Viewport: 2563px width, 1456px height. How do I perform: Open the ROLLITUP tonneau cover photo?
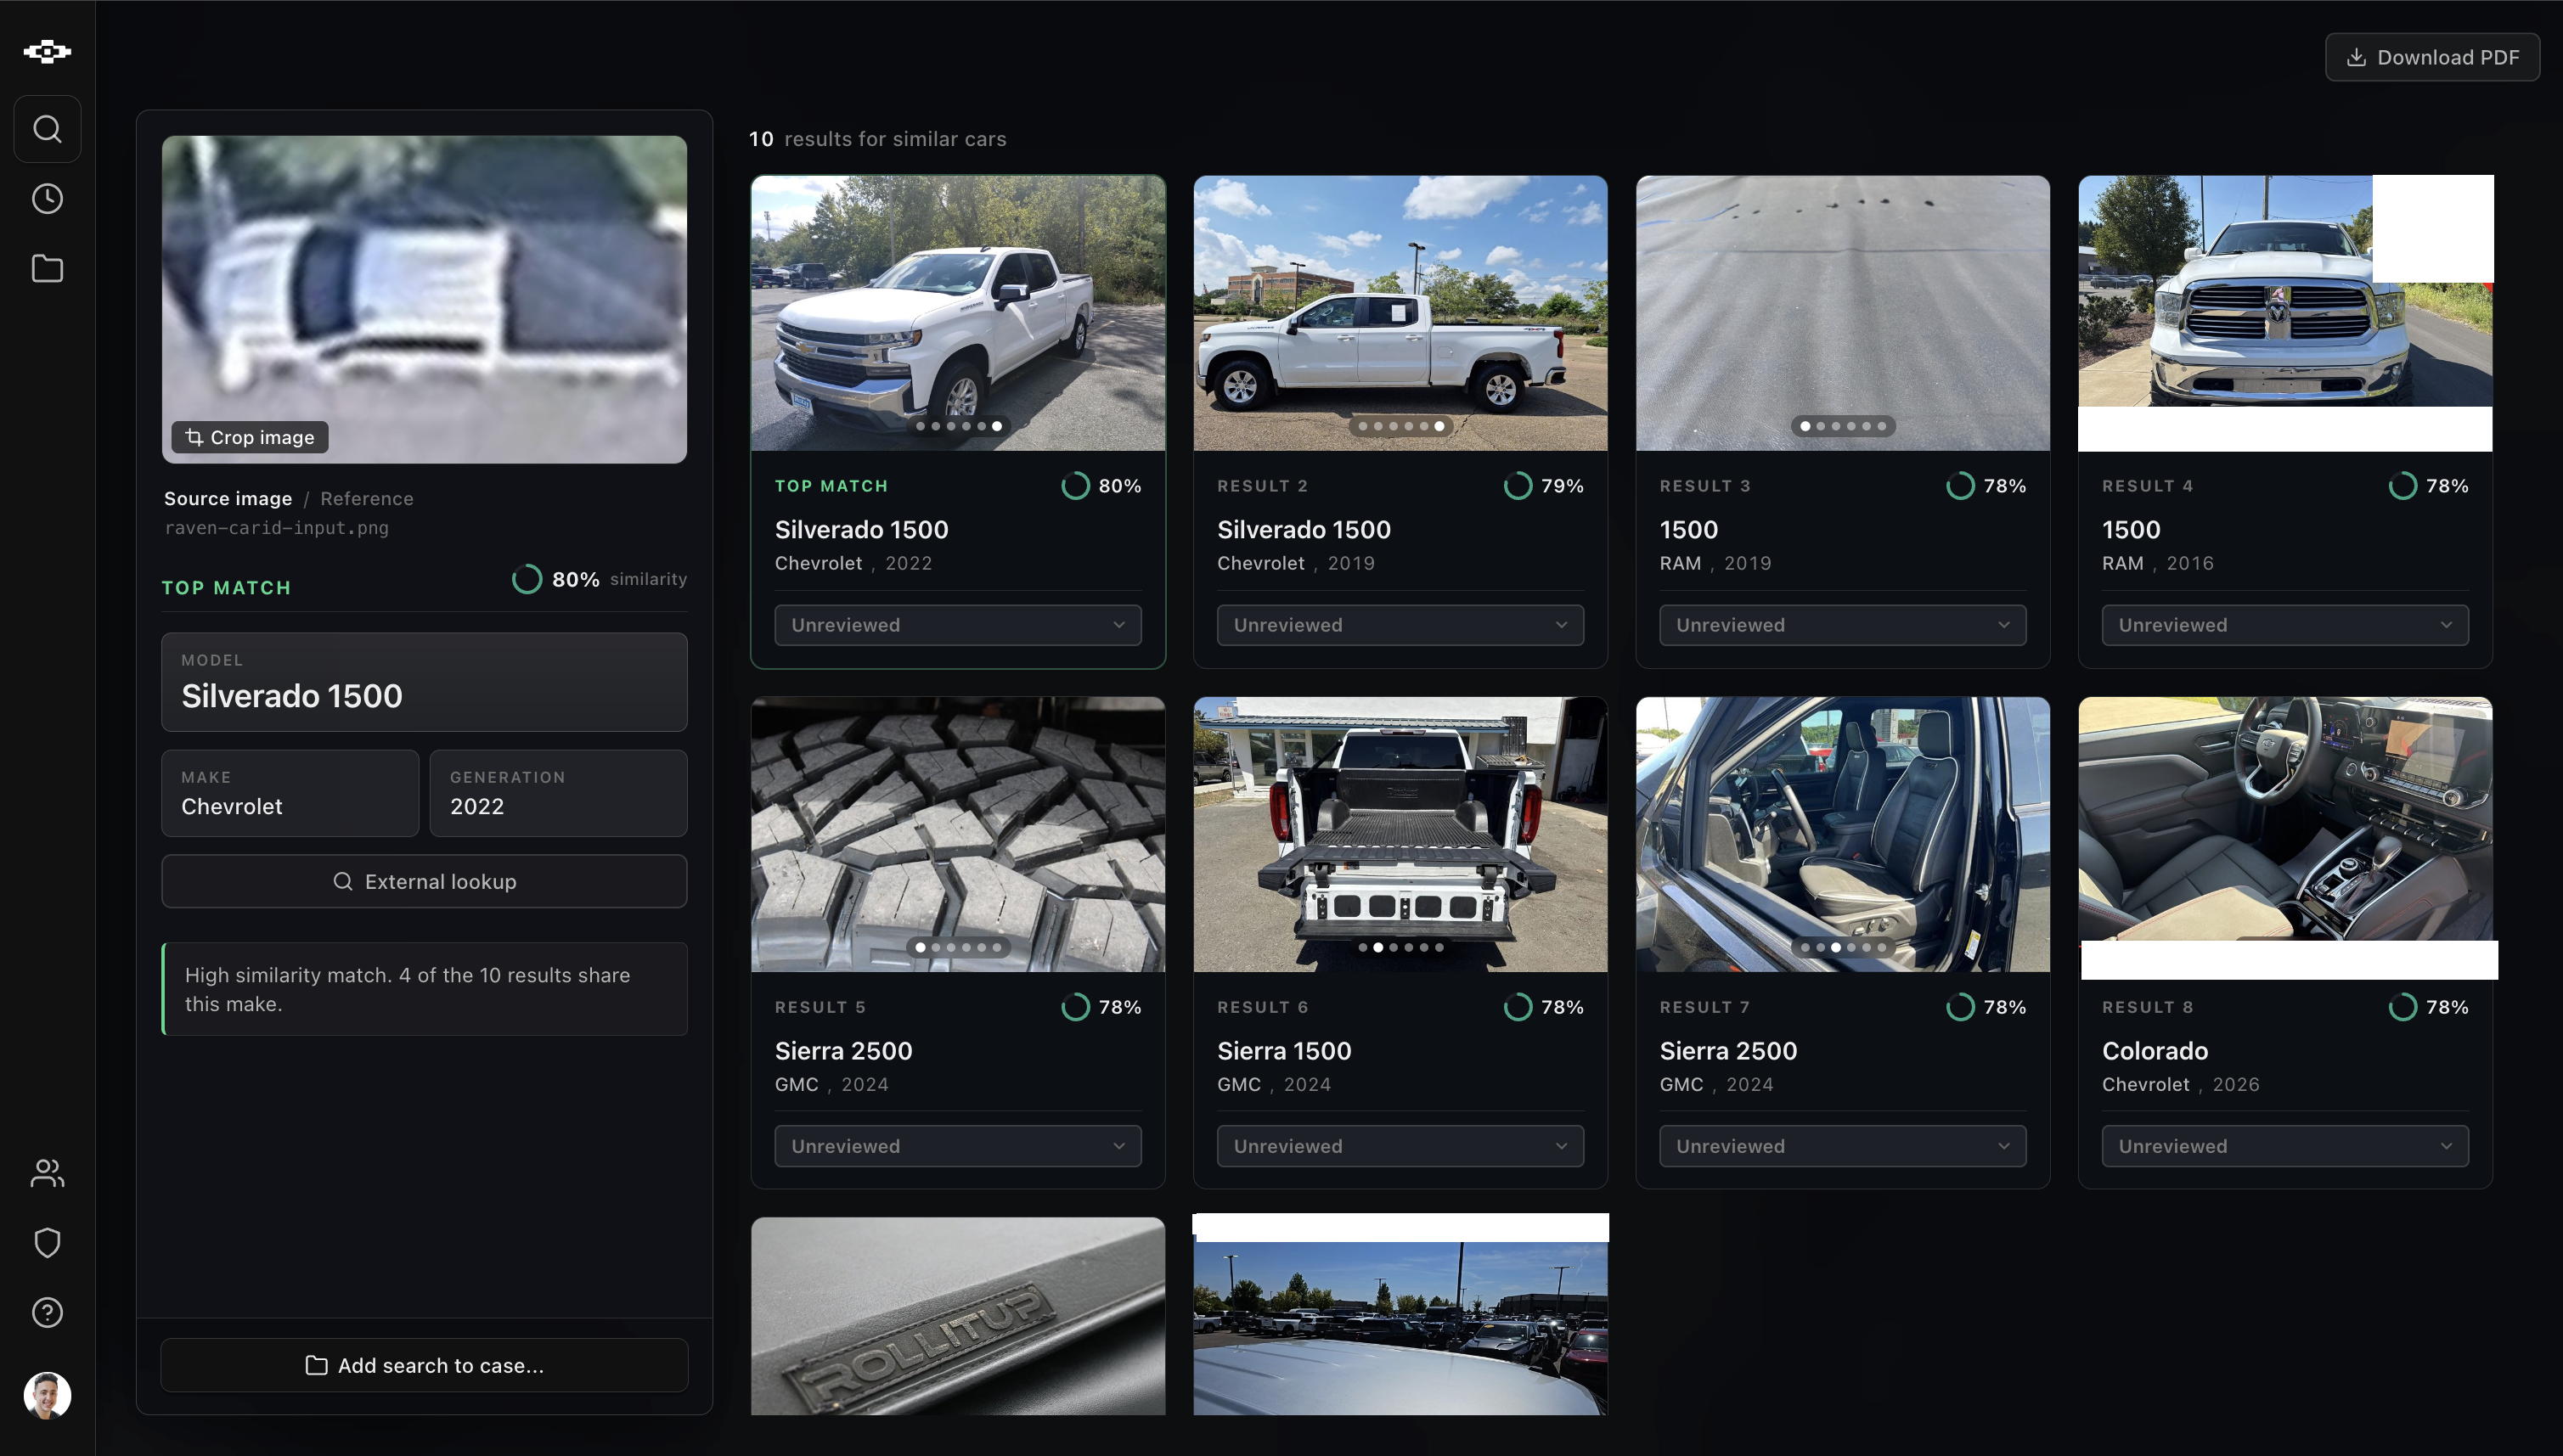pyautogui.click(x=958, y=1316)
